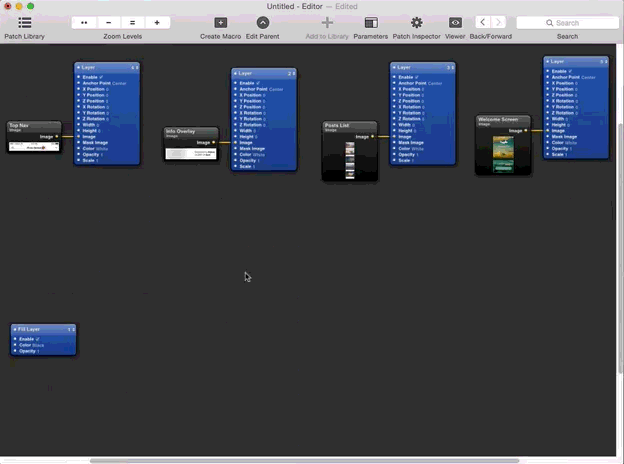
Task: Click the zoom out minus button
Action: pos(108,23)
